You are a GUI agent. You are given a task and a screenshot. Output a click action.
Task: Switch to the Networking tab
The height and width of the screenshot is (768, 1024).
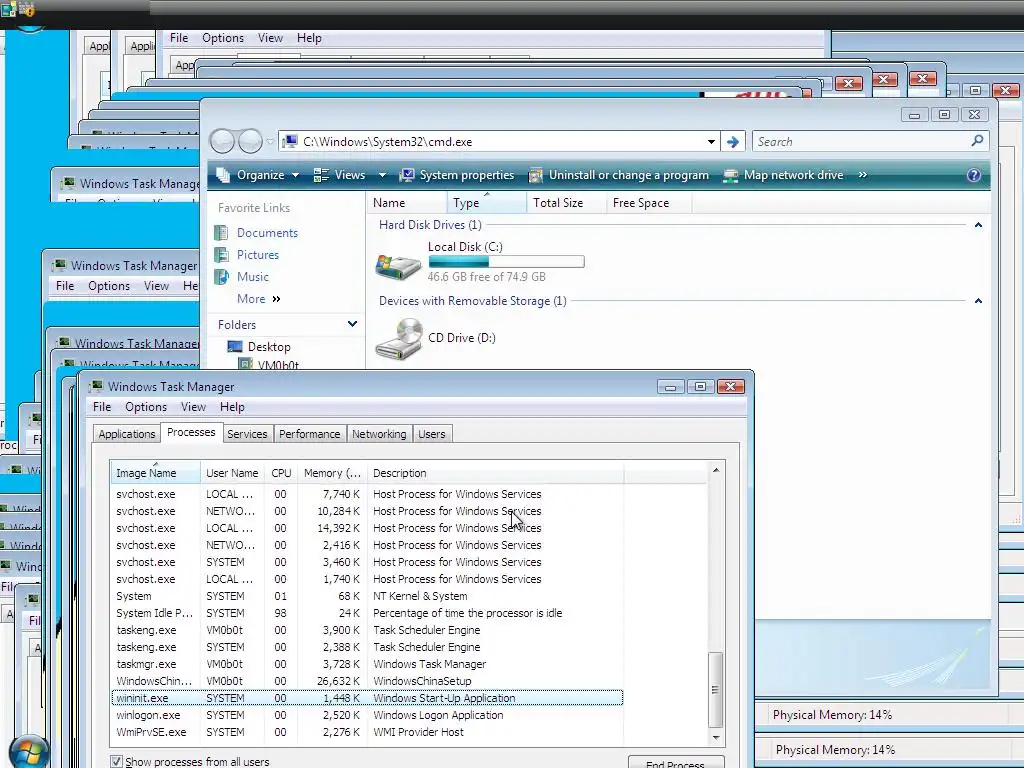[379, 434]
